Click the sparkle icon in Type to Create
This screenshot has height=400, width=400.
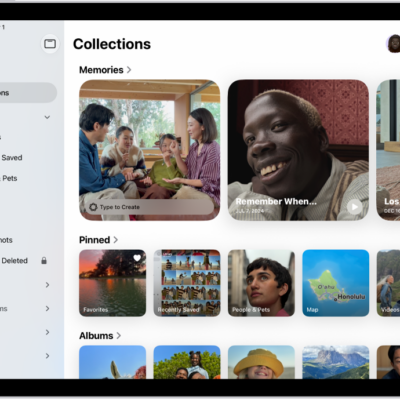93,207
